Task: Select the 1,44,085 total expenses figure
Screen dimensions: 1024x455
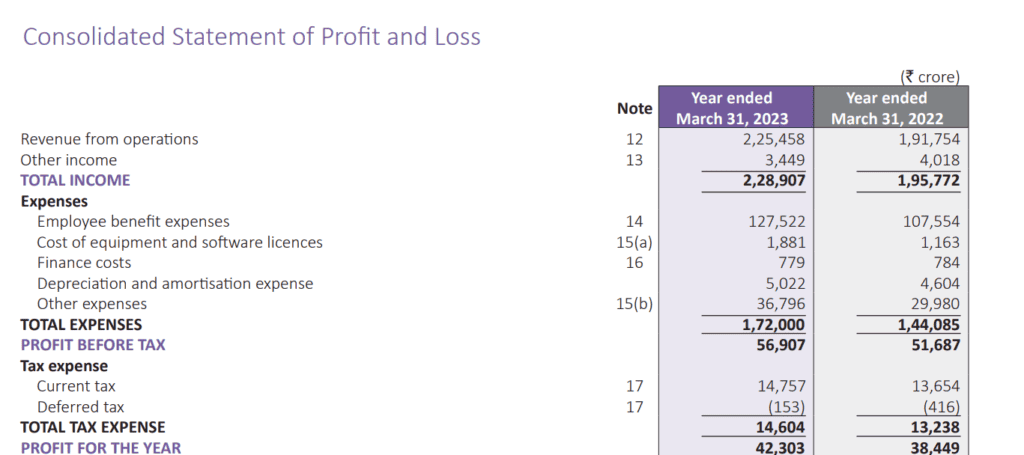Action: coord(929,324)
